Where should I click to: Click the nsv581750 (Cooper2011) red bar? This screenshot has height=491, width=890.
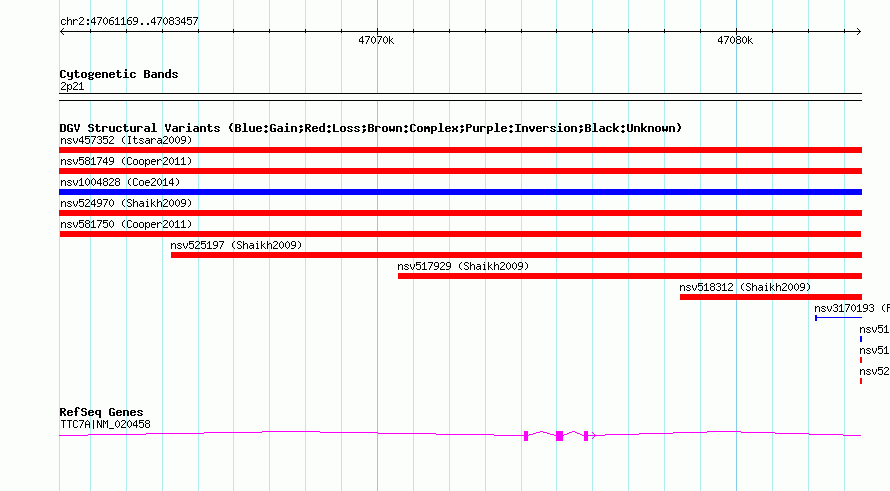point(460,234)
